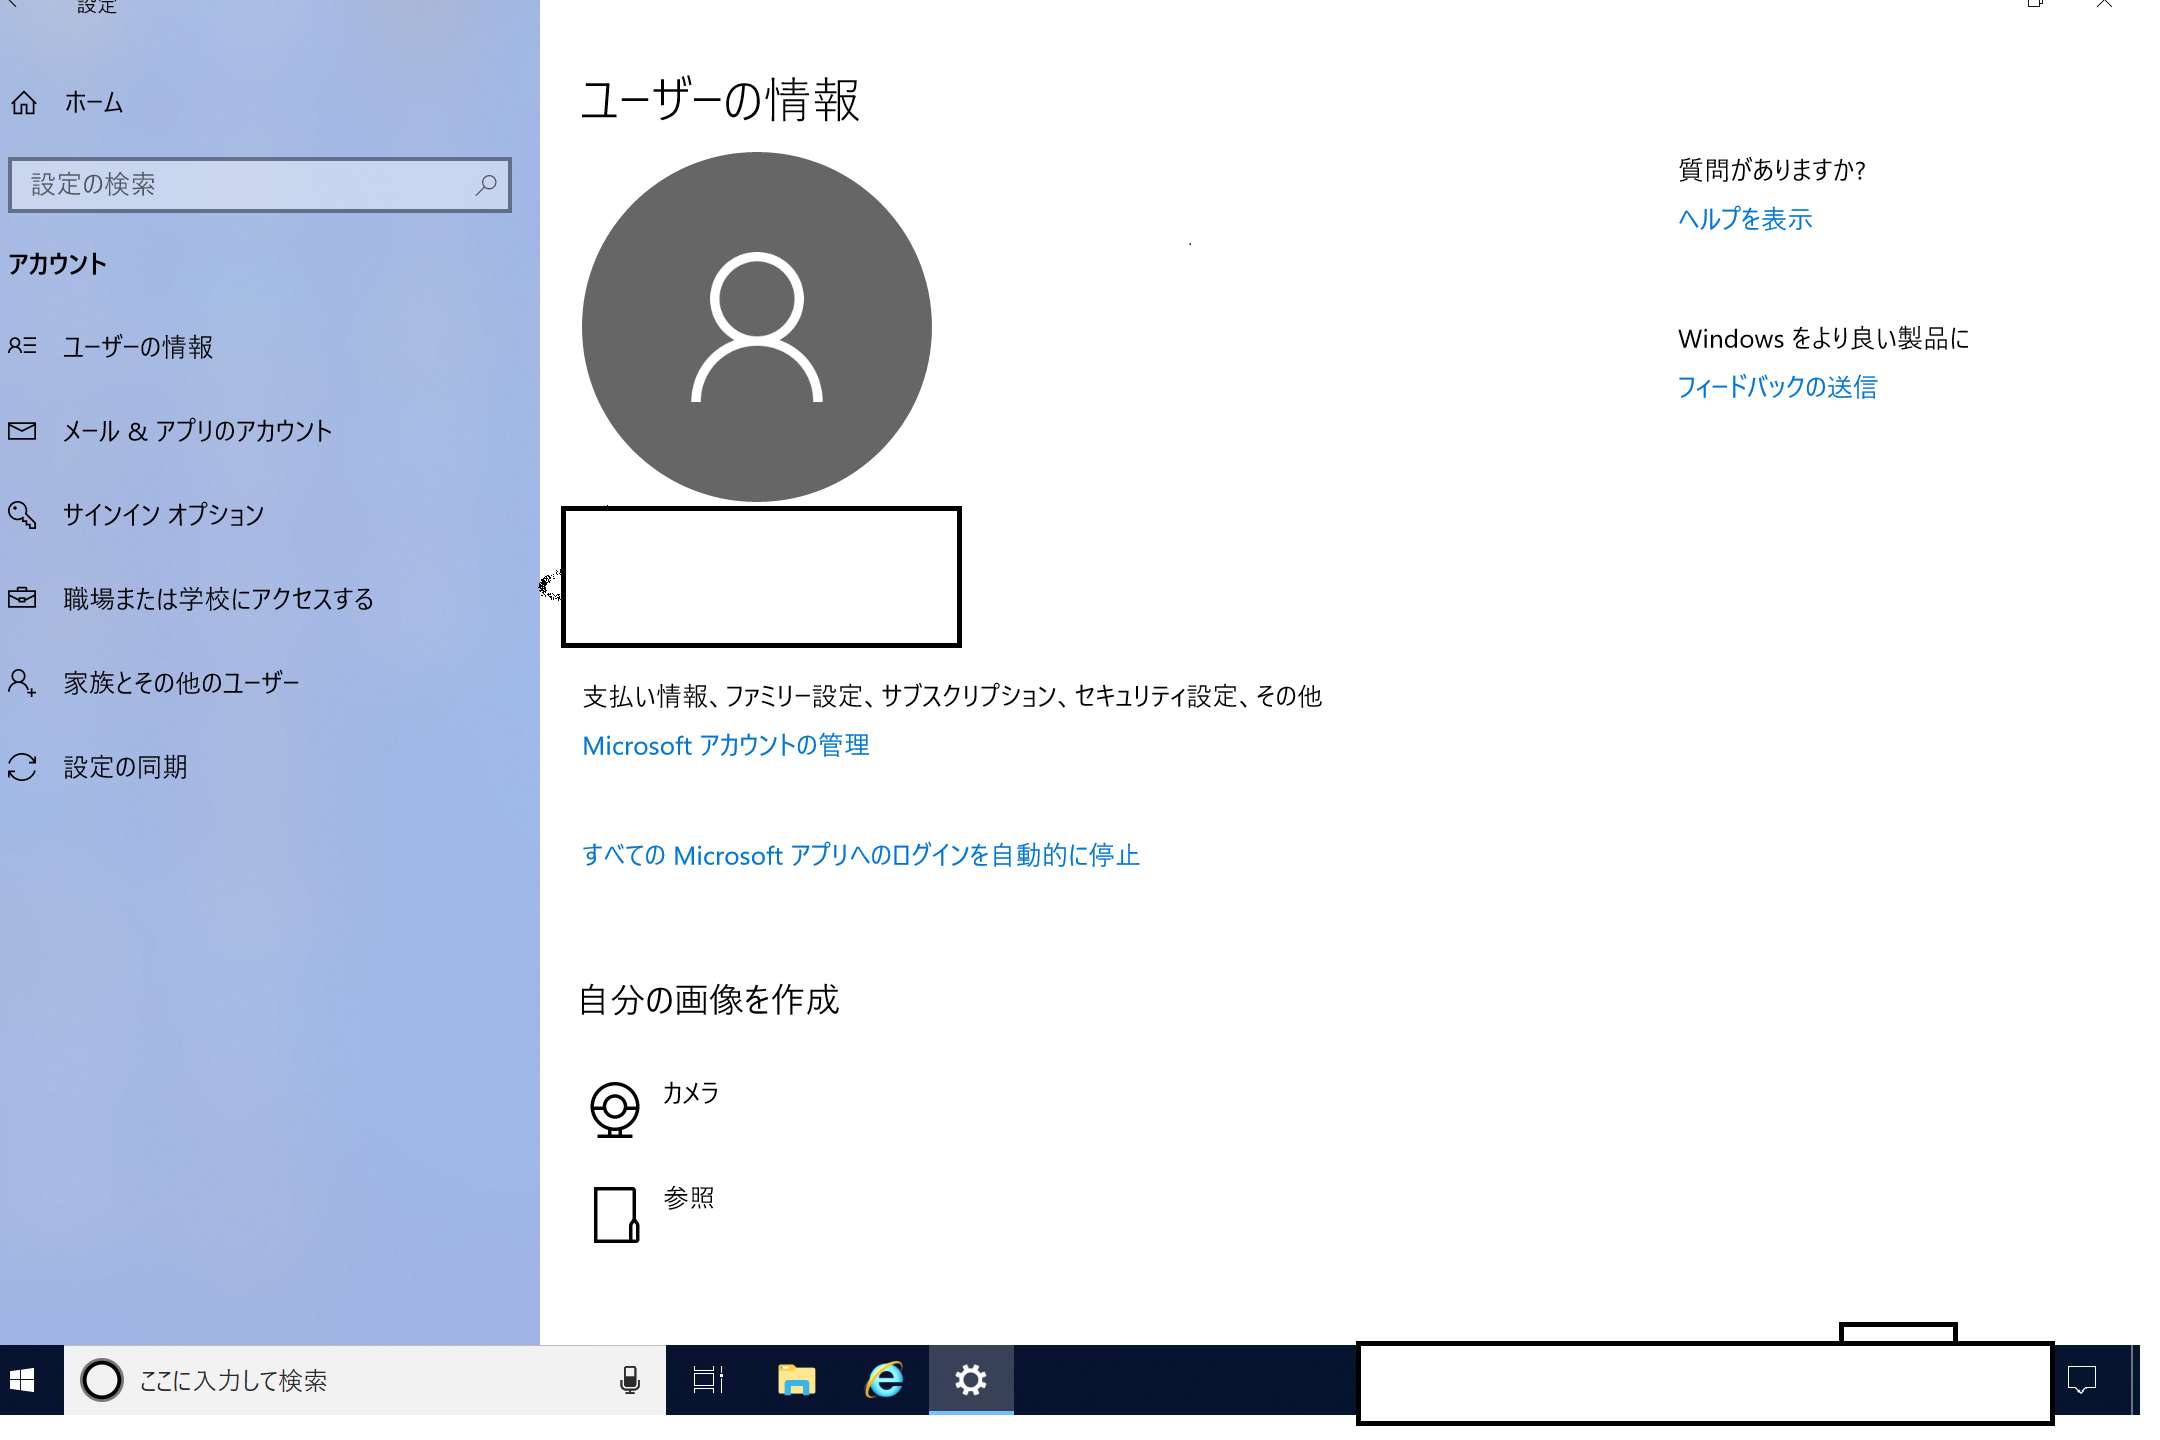The height and width of the screenshot is (1440, 2160).
Task: Click the 質問がありますか? text
Action: (x=1772, y=170)
